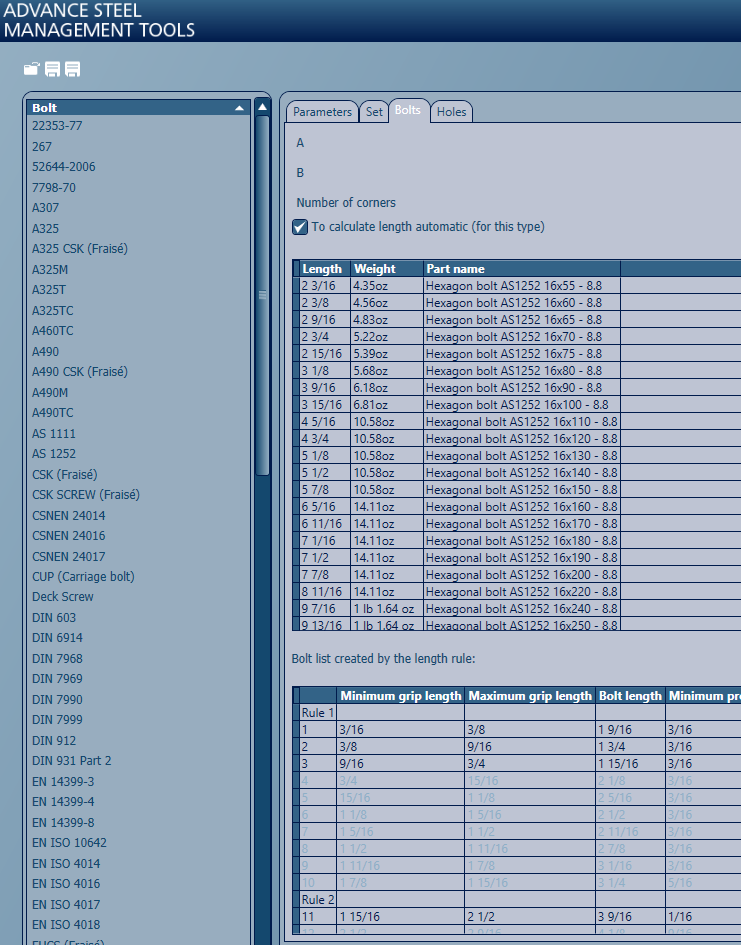Select DIN 603 bolt standard
The width and height of the screenshot is (741, 945).
[x=54, y=618]
